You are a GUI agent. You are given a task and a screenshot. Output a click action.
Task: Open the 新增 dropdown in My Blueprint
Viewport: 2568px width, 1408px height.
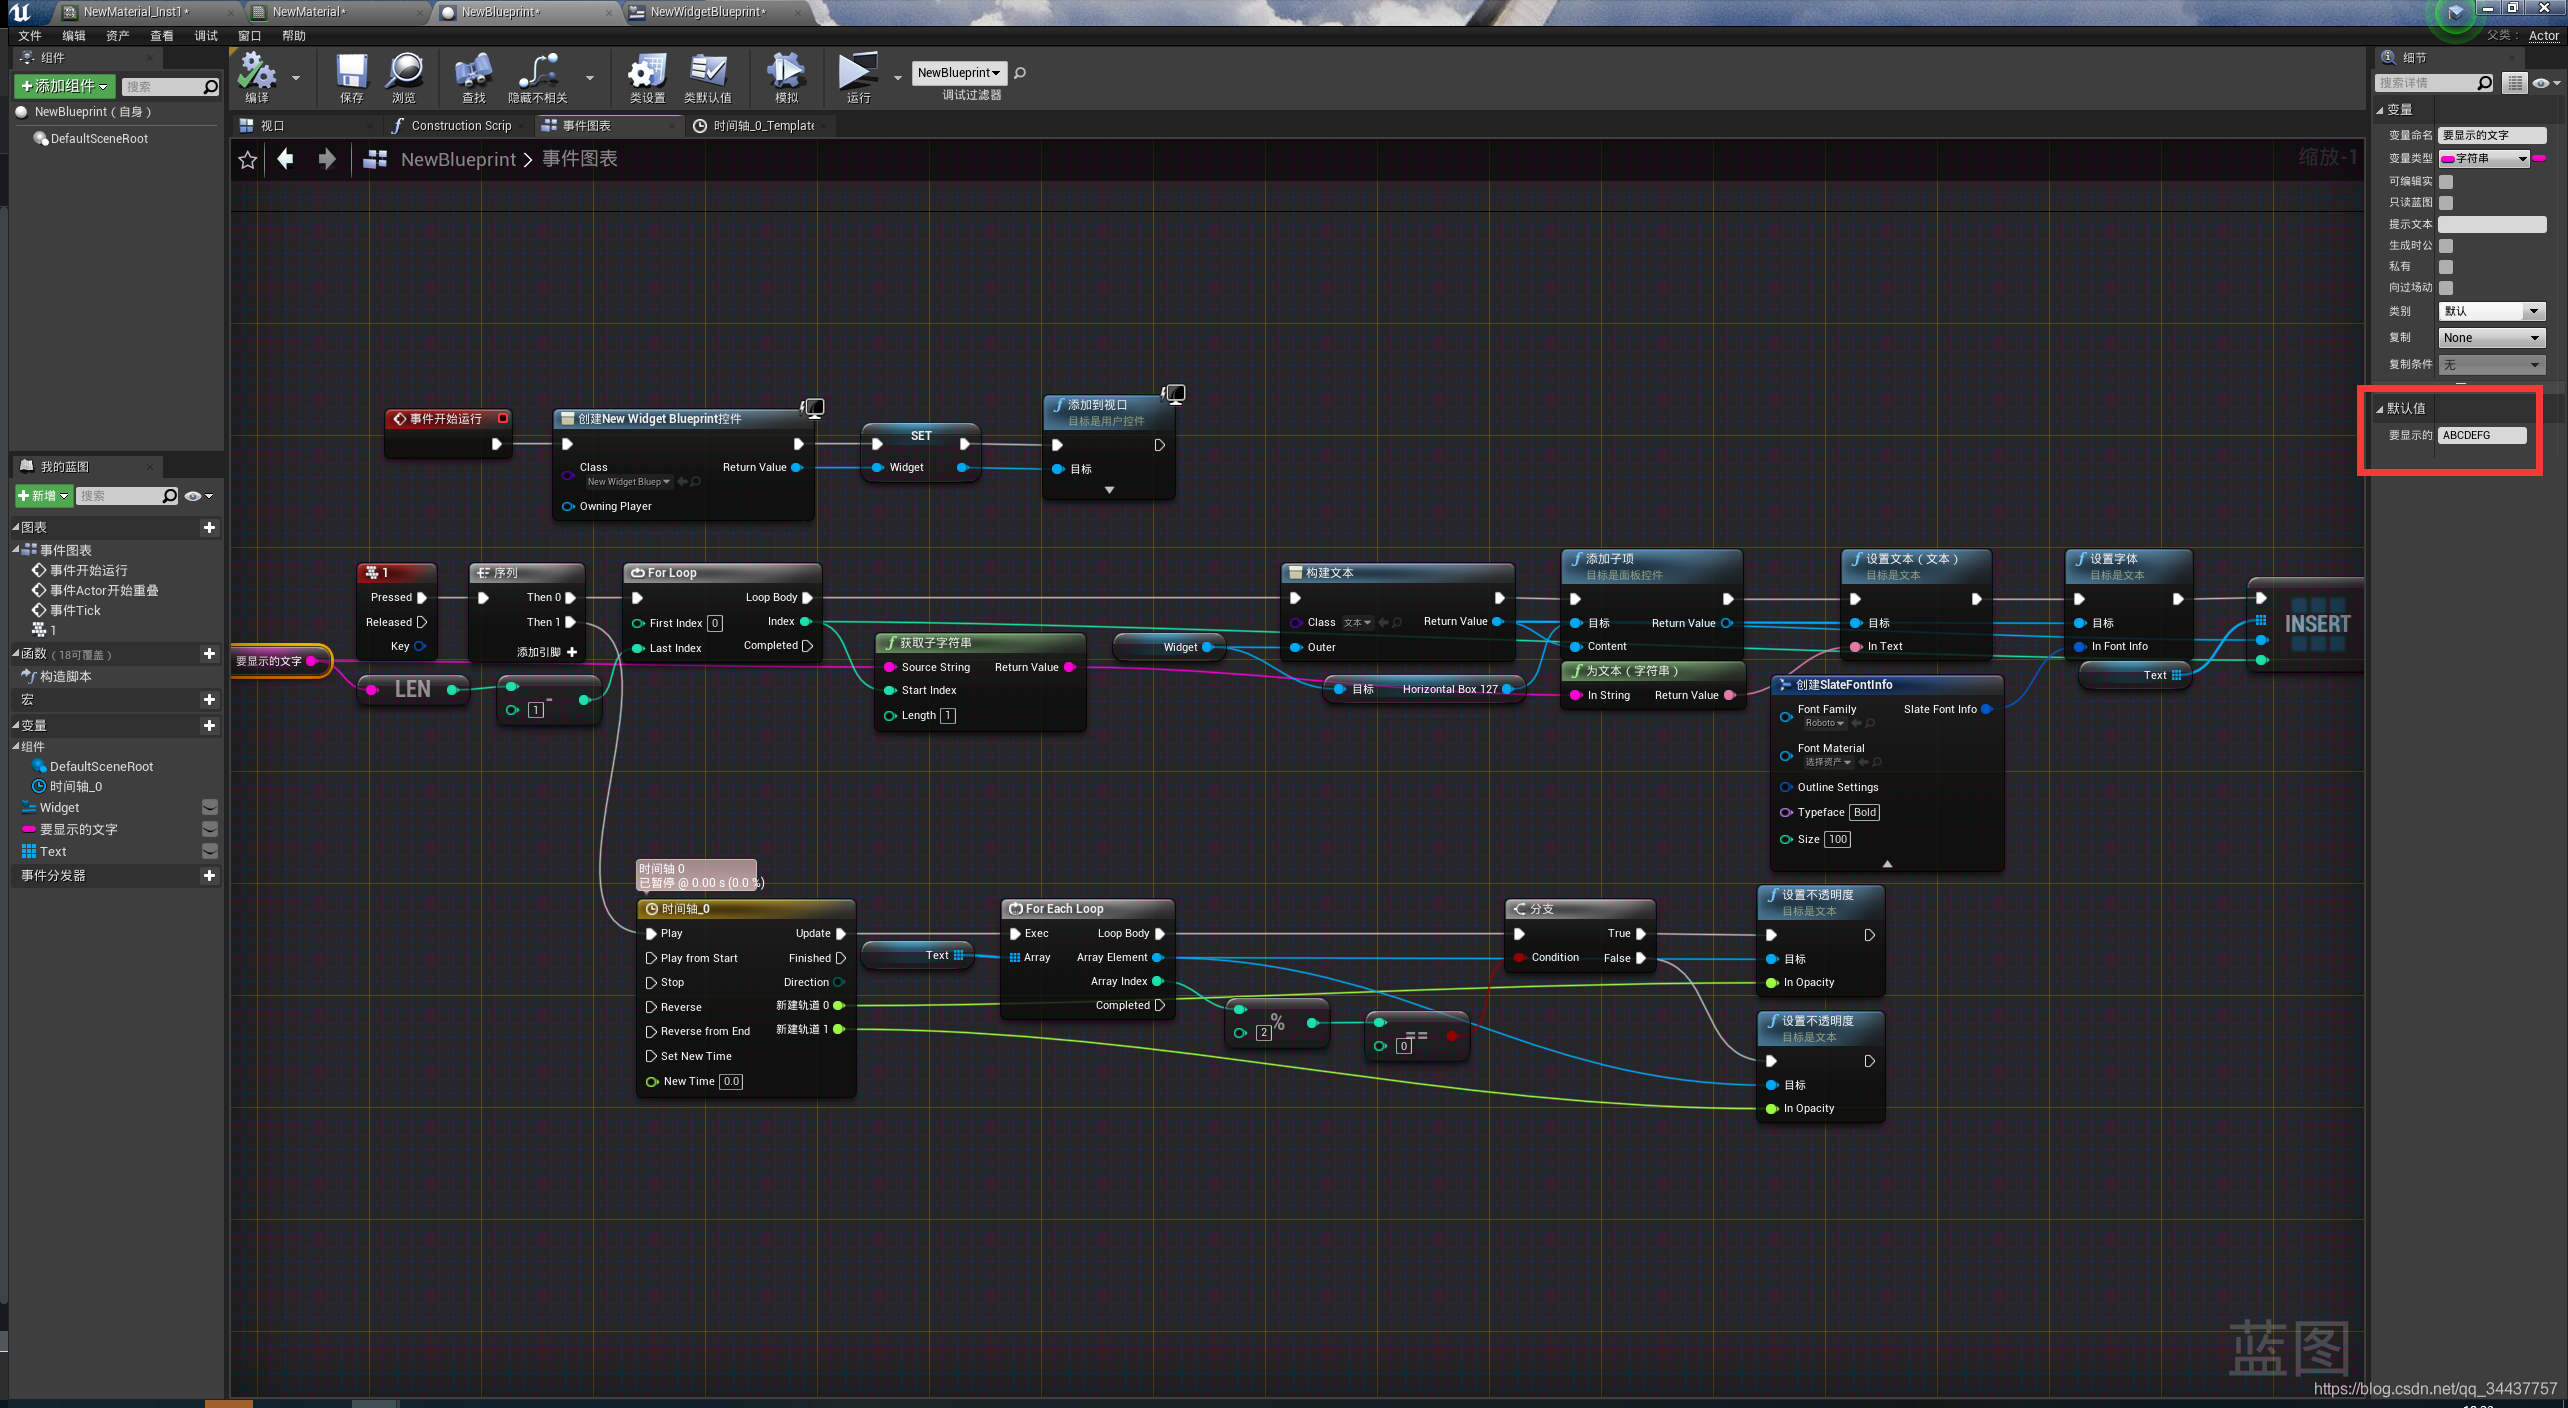pyautogui.click(x=43, y=496)
